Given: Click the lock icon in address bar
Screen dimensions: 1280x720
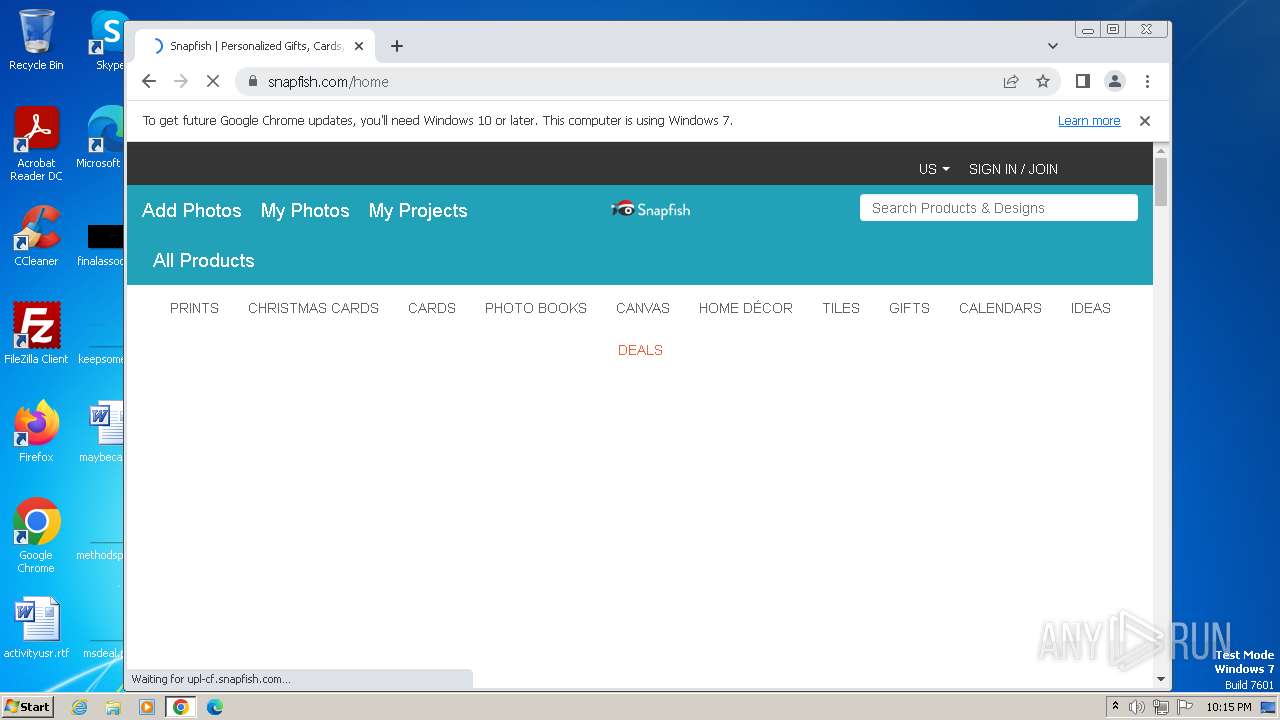Looking at the screenshot, I should pos(253,82).
